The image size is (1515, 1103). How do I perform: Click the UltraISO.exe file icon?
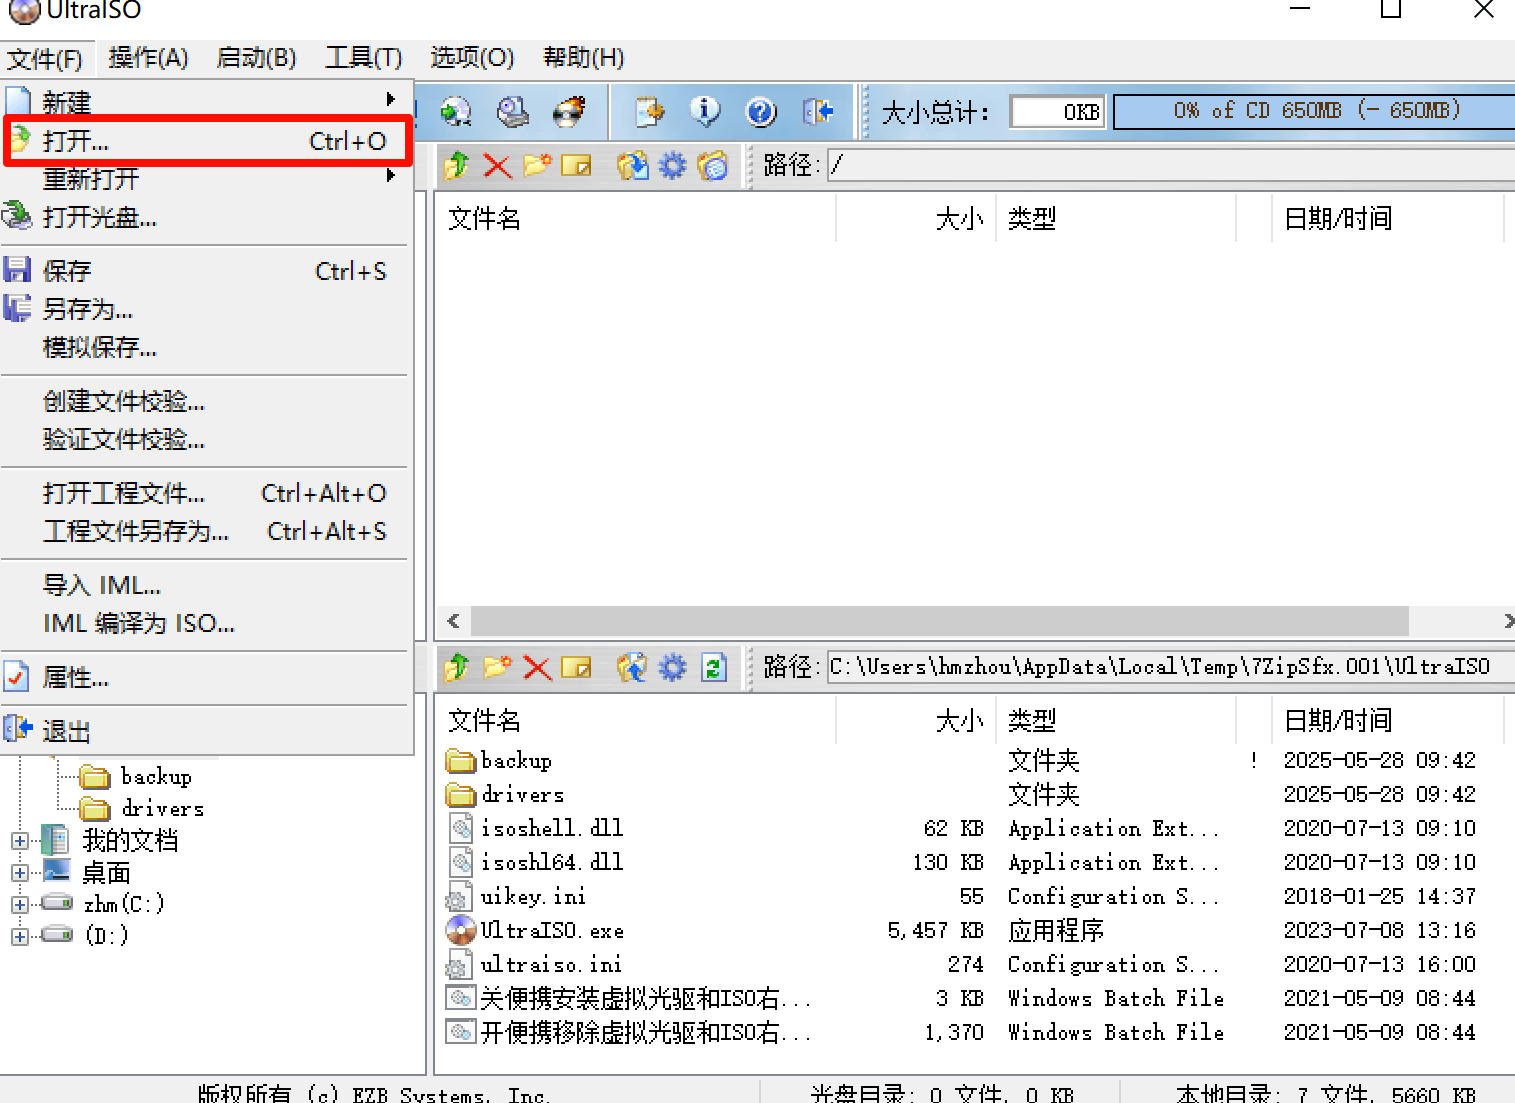(461, 930)
